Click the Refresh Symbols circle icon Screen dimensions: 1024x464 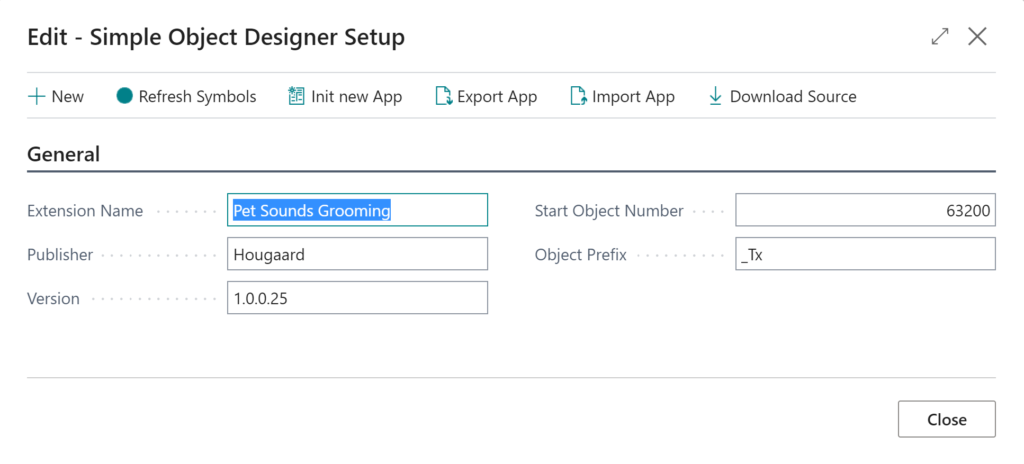[x=125, y=96]
